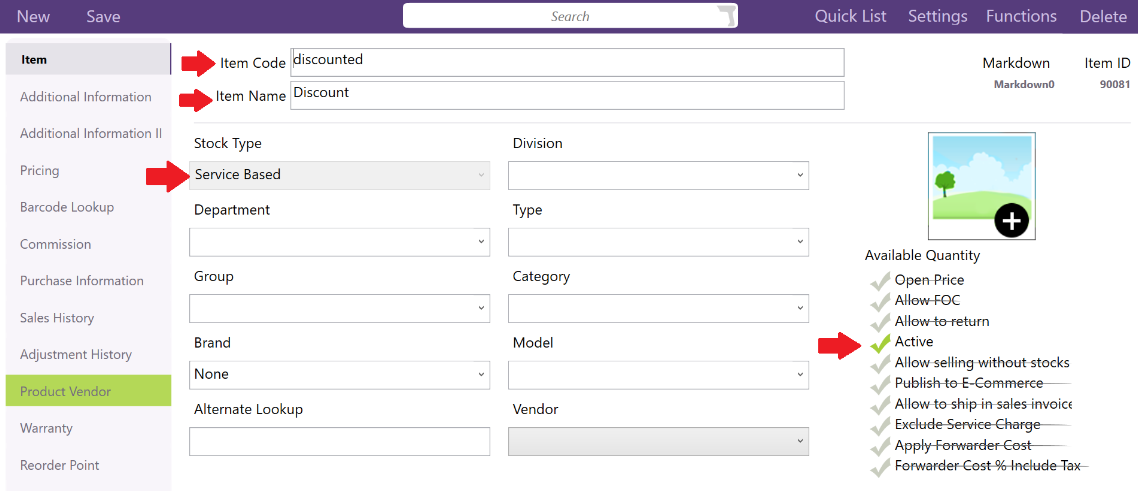The height and width of the screenshot is (491, 1138).
Task: Click the plus icon on item image
Action: 1011,219
